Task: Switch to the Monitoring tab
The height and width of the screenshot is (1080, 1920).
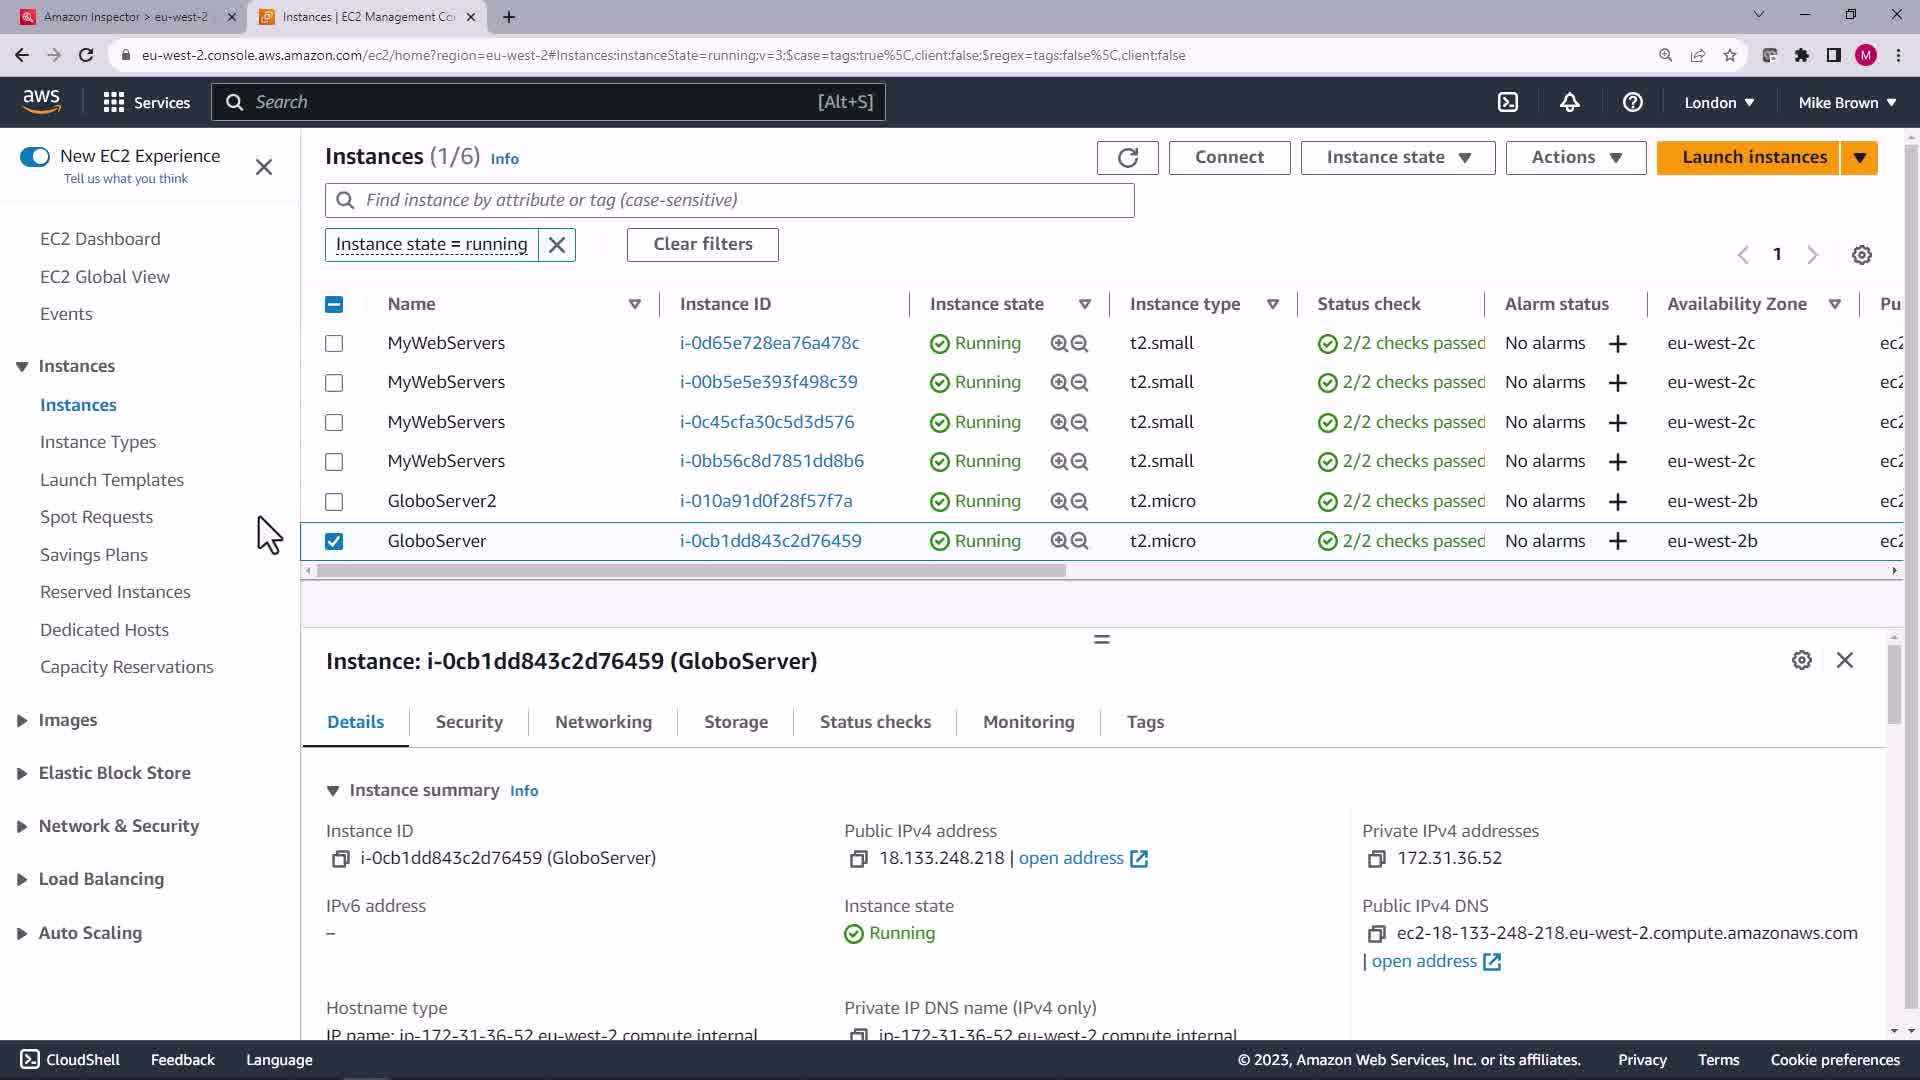Action: point(1028,722)
